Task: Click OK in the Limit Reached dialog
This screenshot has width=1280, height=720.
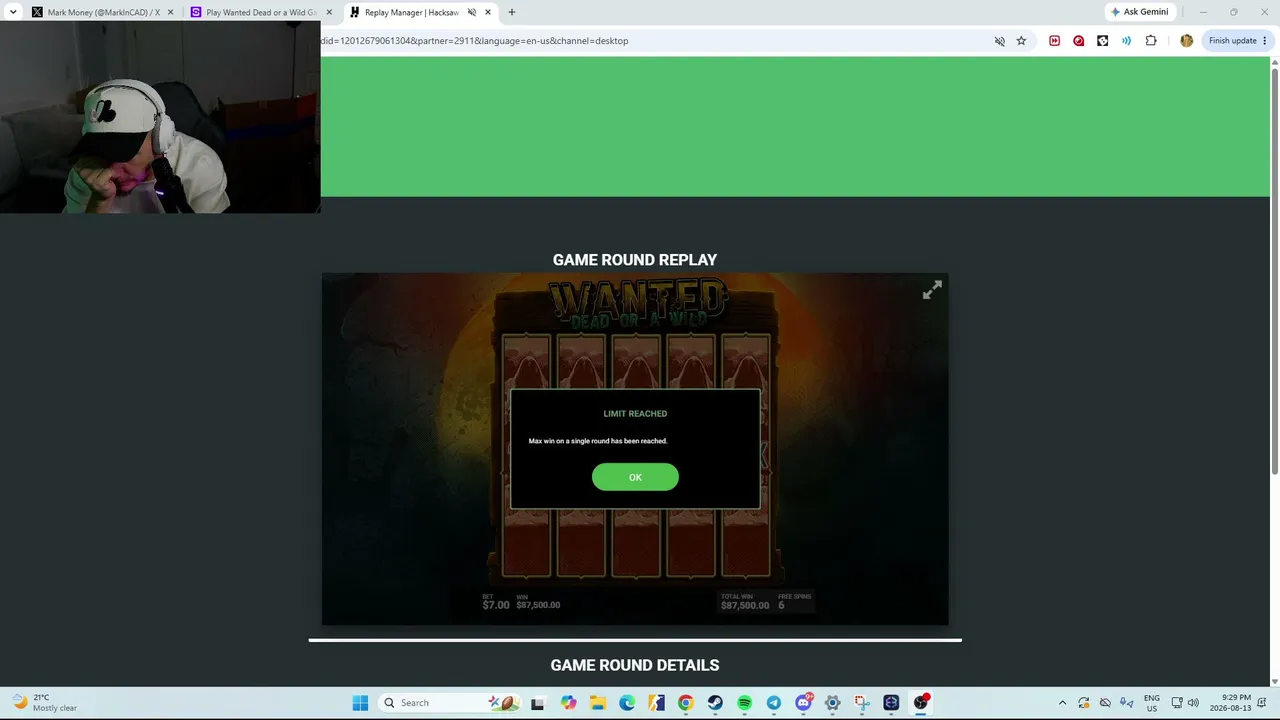Action: [x=635, y=477]
